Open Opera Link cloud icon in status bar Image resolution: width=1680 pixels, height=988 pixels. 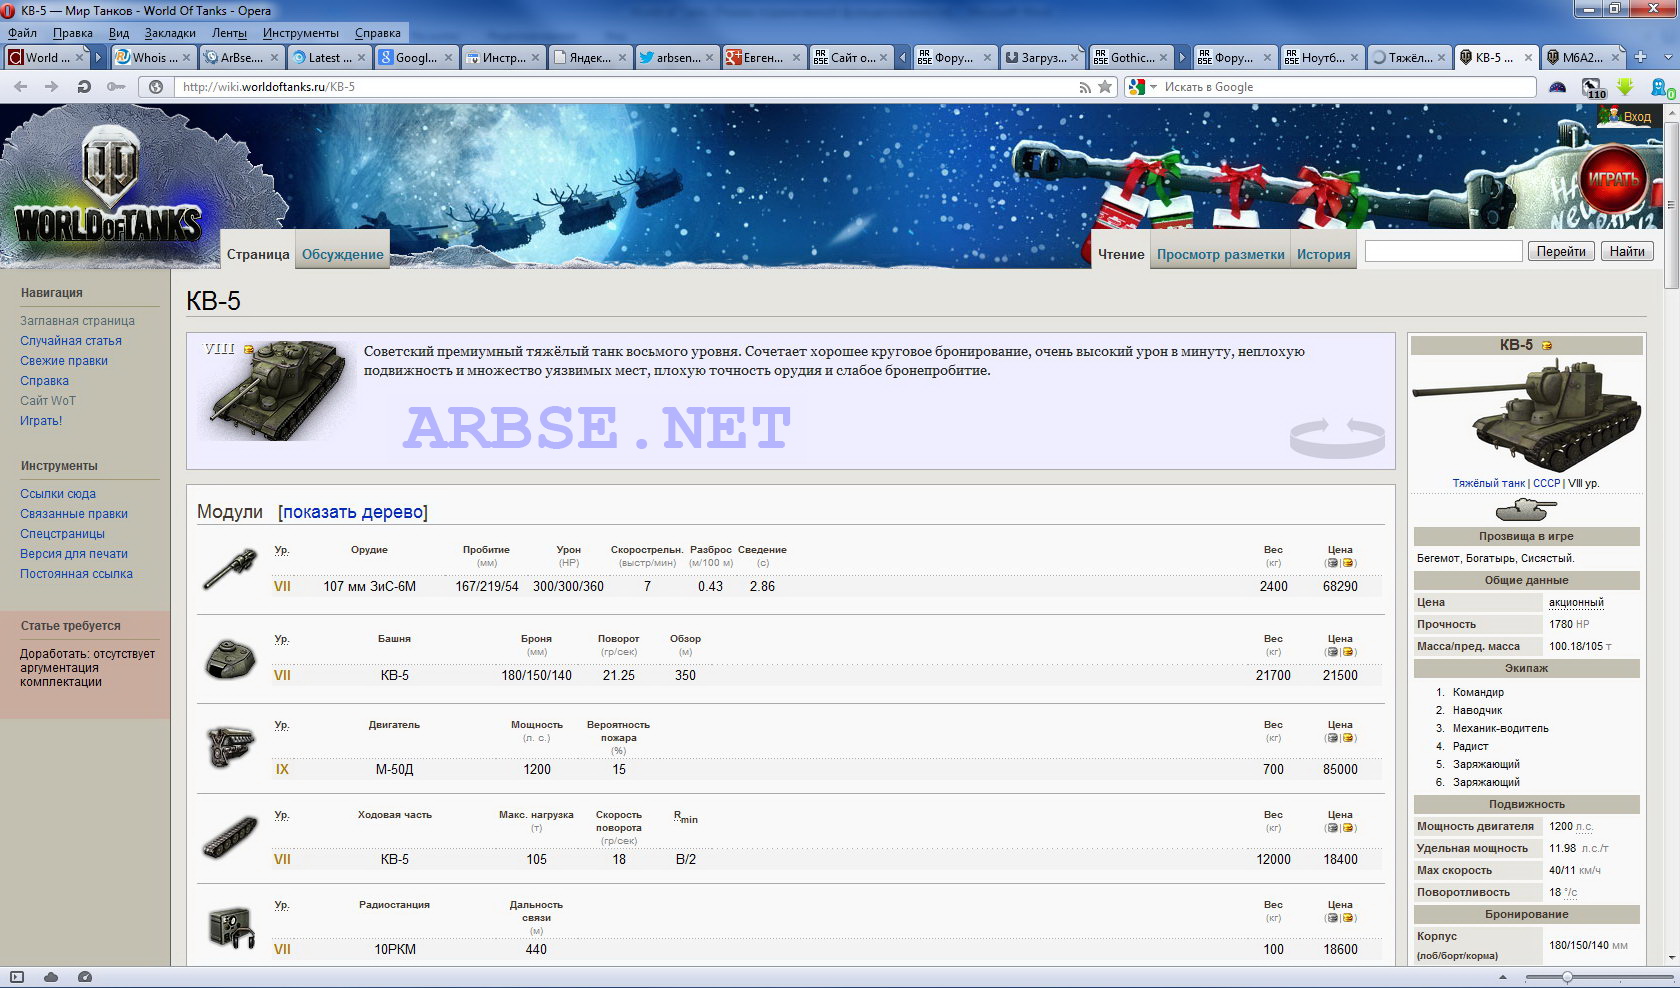coord(50,977)
